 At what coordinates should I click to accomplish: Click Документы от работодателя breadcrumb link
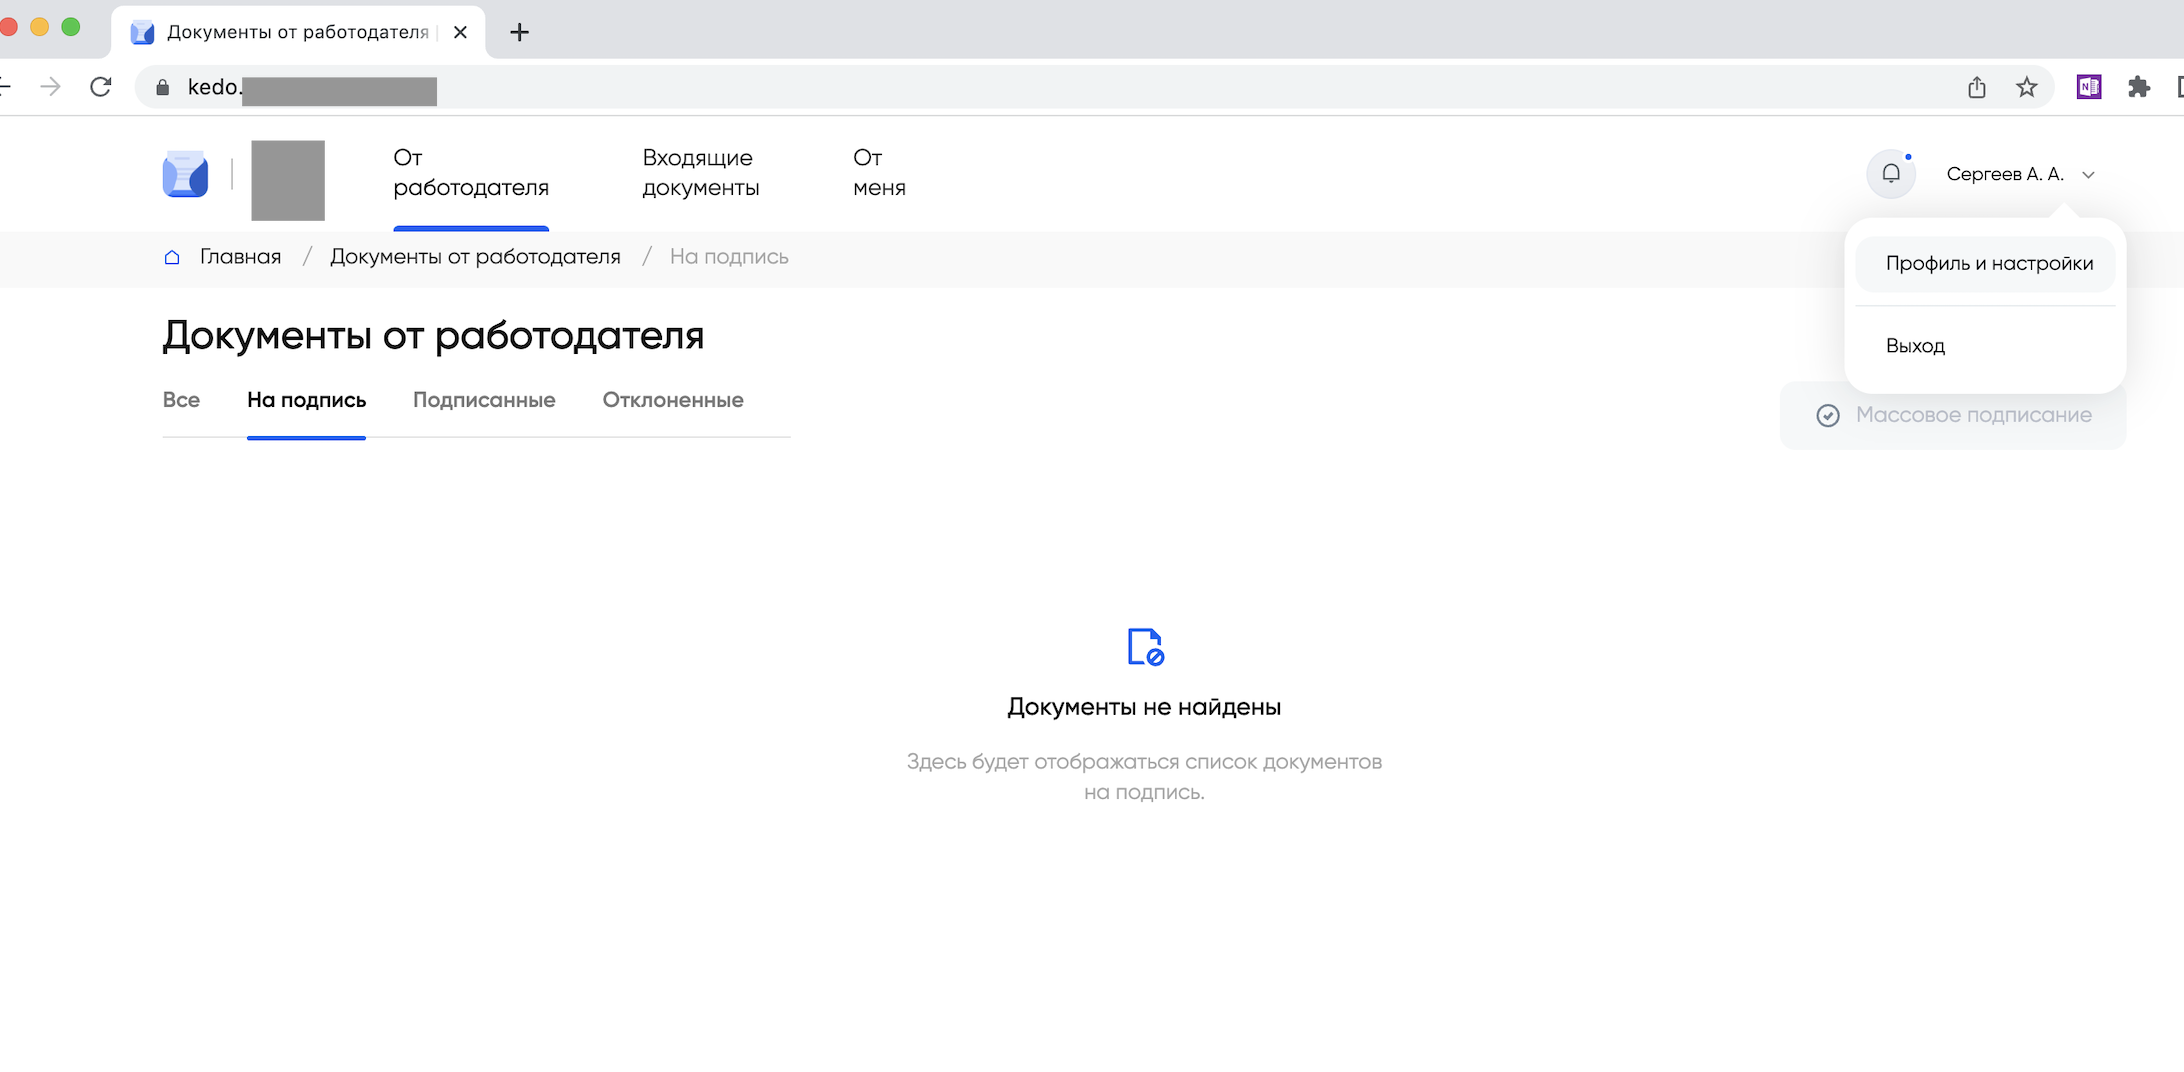point(475,257)
